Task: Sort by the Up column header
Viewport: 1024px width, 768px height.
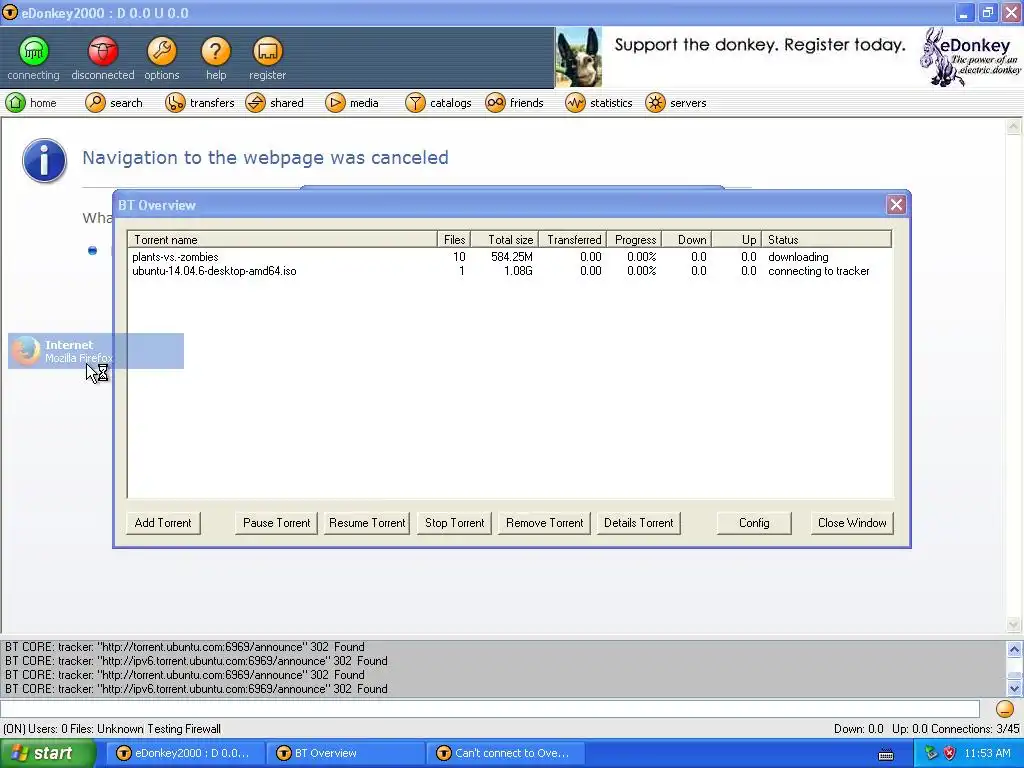Action: [x=737, y=240]
